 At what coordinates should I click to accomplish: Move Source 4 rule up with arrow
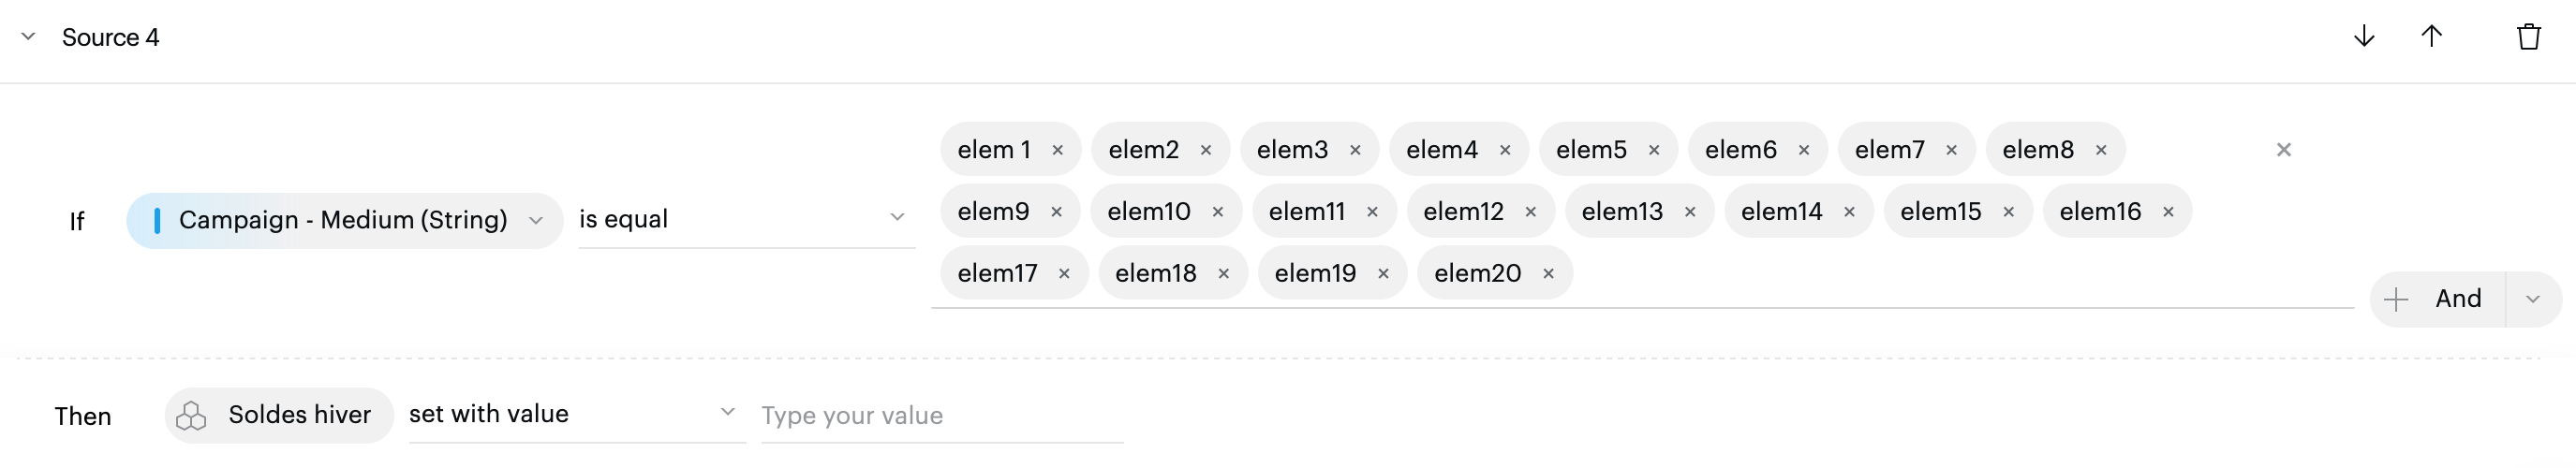click(x=2431, y=37)
